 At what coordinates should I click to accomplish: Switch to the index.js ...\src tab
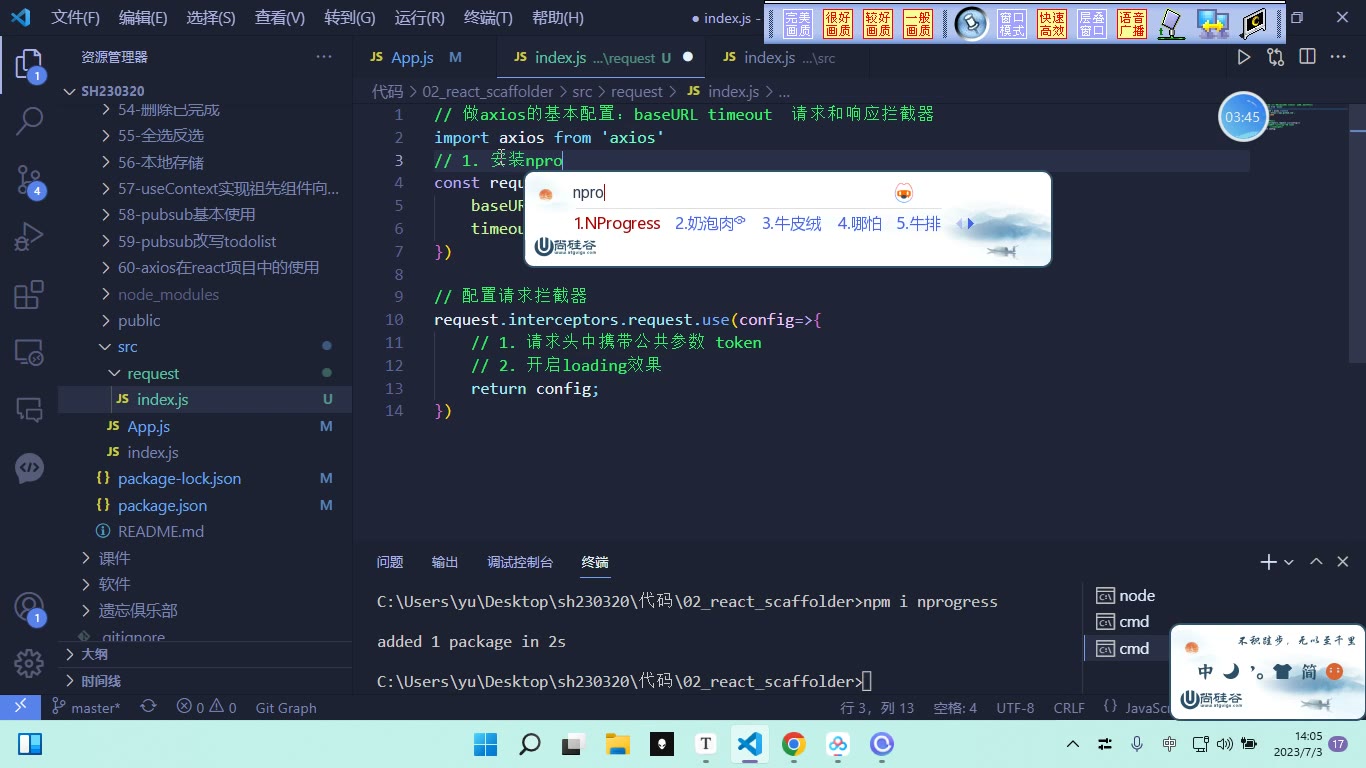[x=787, y=58]
